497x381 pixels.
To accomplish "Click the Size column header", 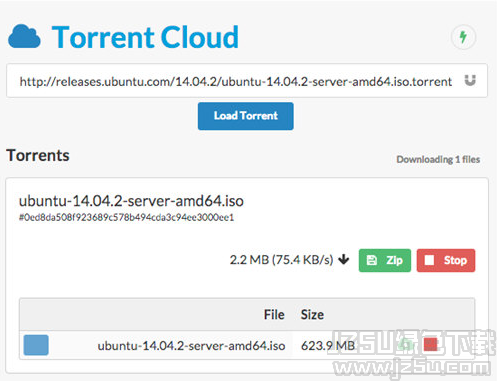I will (312, 315).
